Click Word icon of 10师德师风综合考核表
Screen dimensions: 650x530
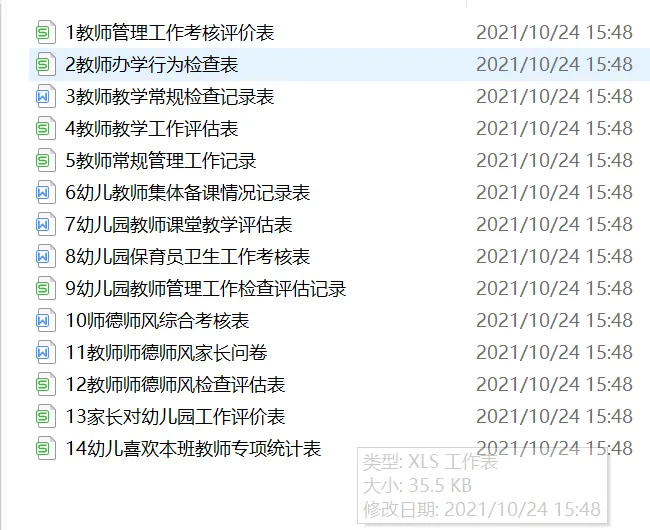pos(46,320)
